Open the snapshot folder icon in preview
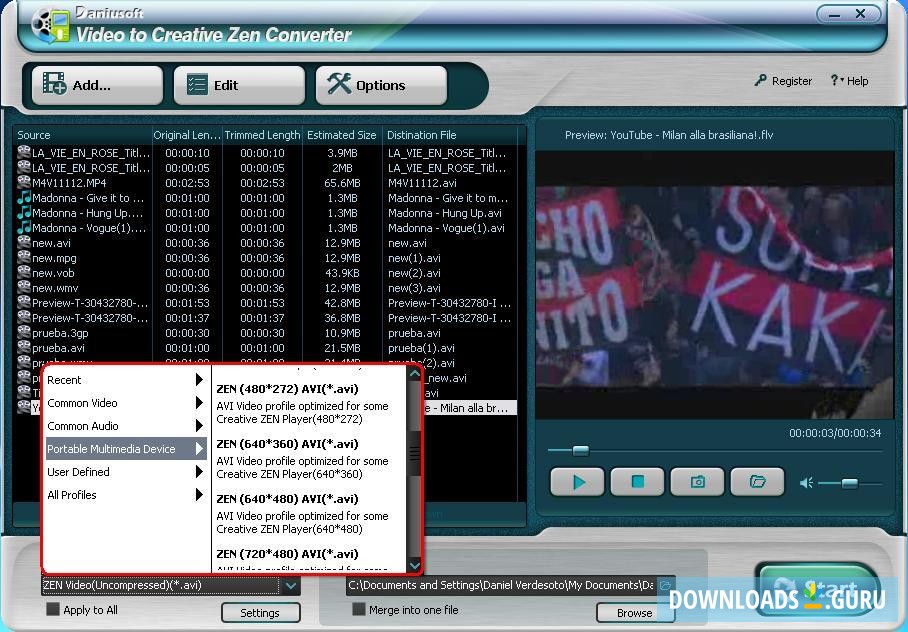The height and width of the screenshot is (632, 908). click(x=757, y=481)
